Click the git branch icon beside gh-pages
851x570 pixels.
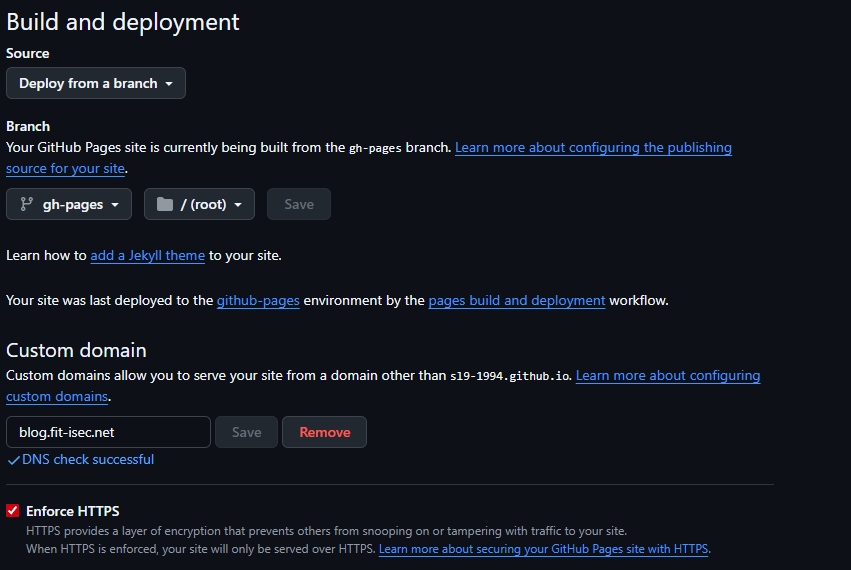coord(26,204)
